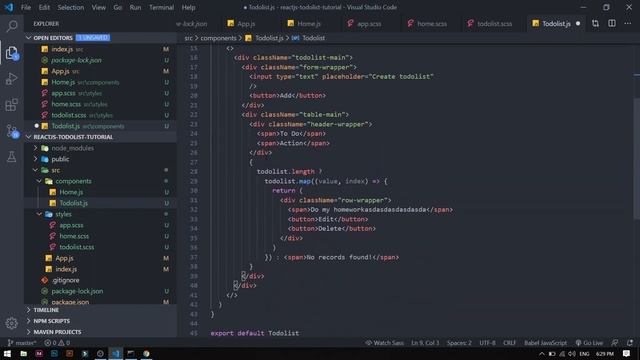The width and height of the screenshot is (640, 360).
Task: Open the Help menu
Action: pos(188,7)
